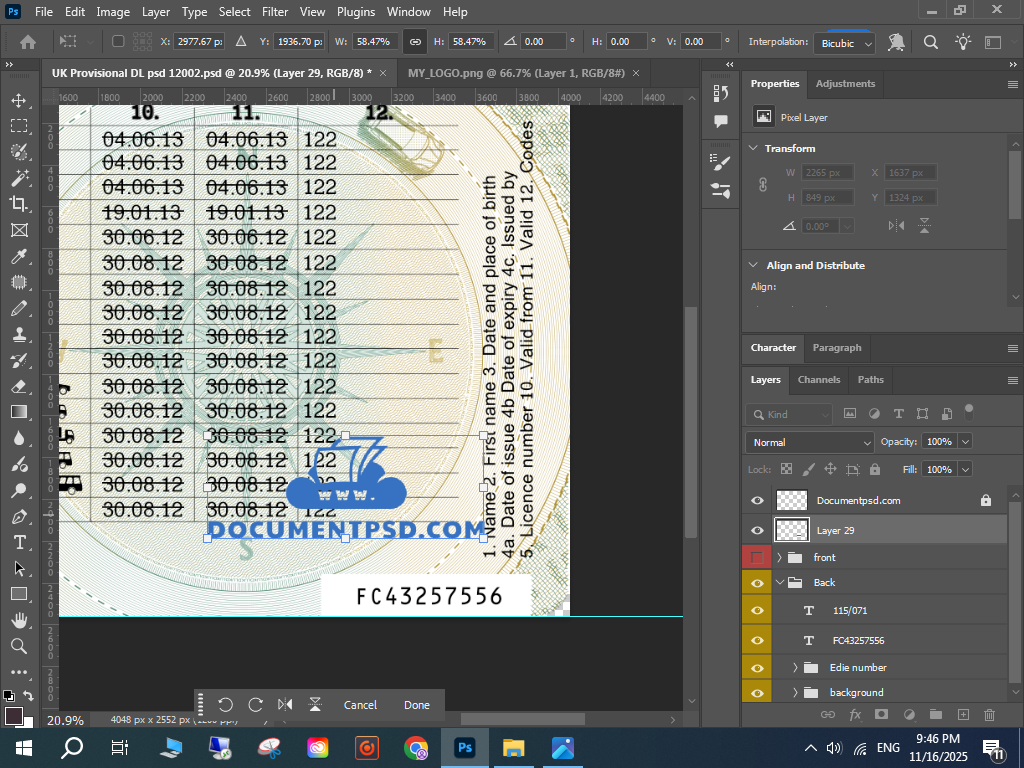Switch to the Channels tab
This screenshot has width=1024, height=768.
(x=818, y=380)
